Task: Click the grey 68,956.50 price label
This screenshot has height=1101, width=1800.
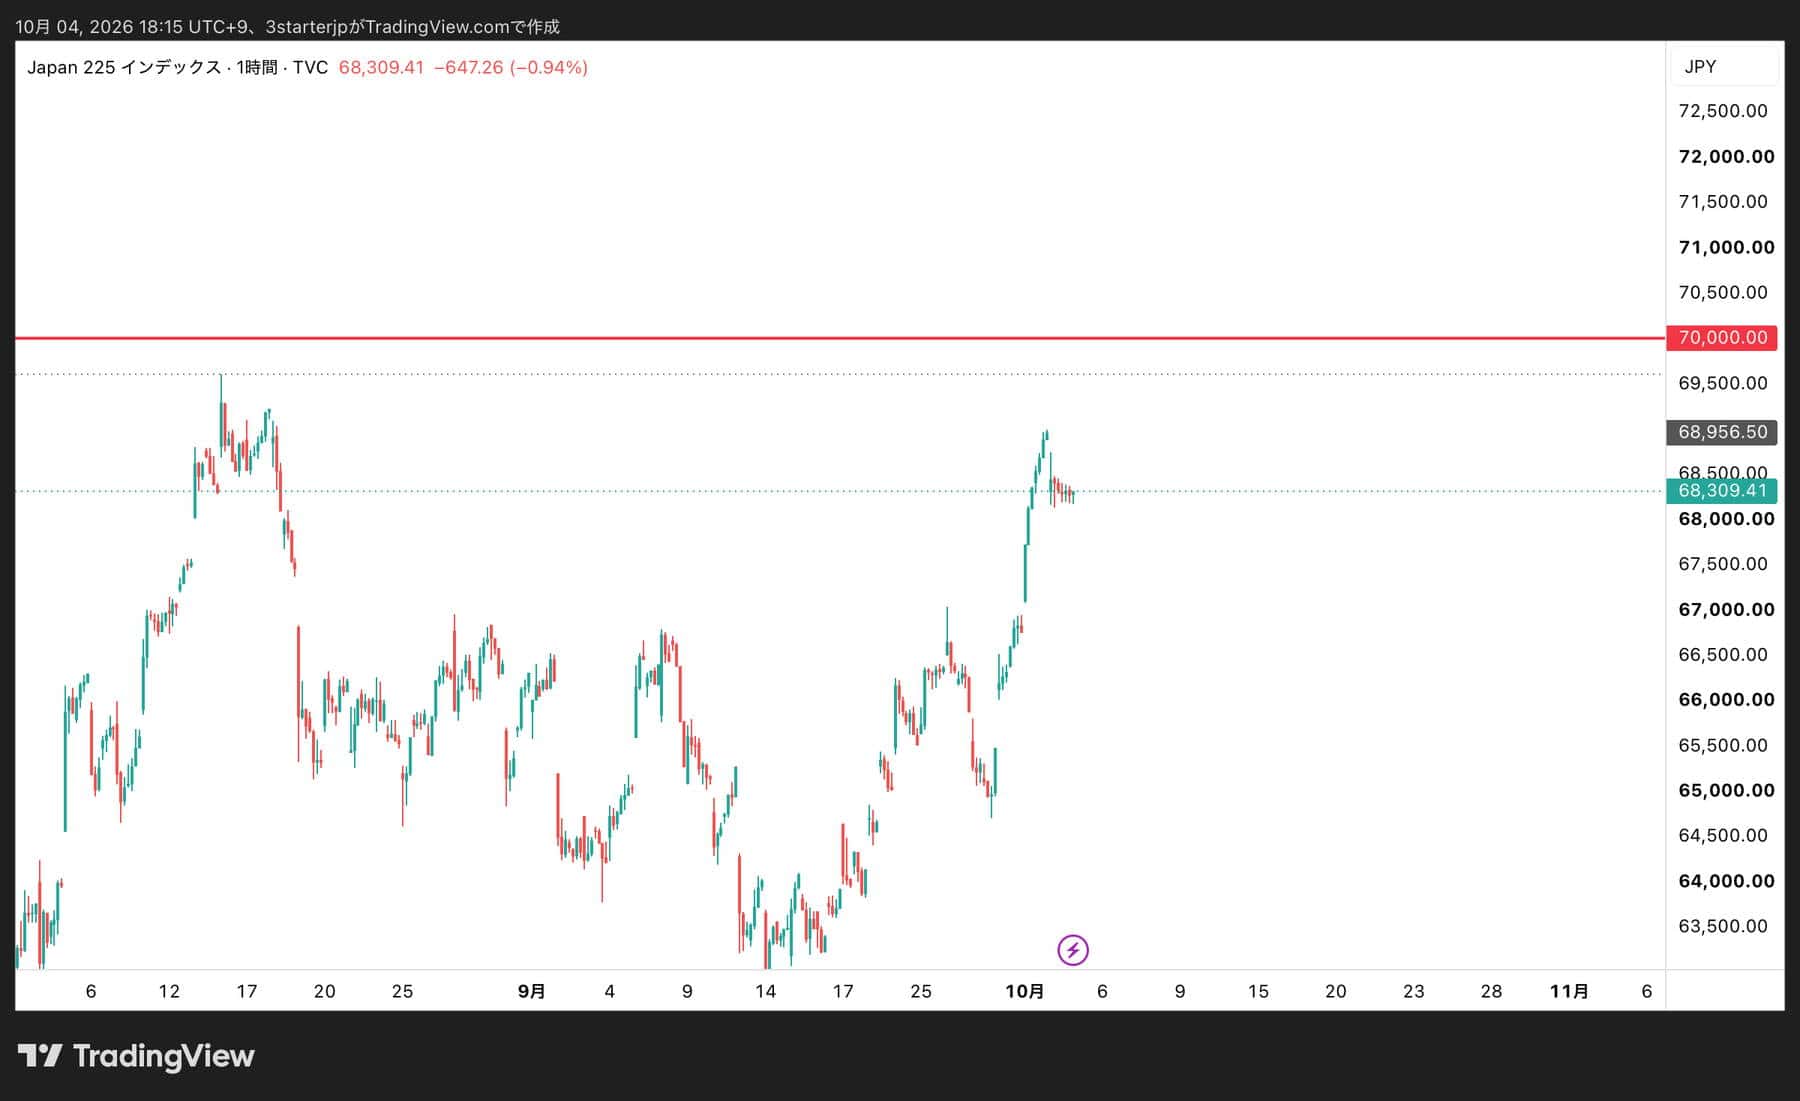Action: pos(1722,432)
